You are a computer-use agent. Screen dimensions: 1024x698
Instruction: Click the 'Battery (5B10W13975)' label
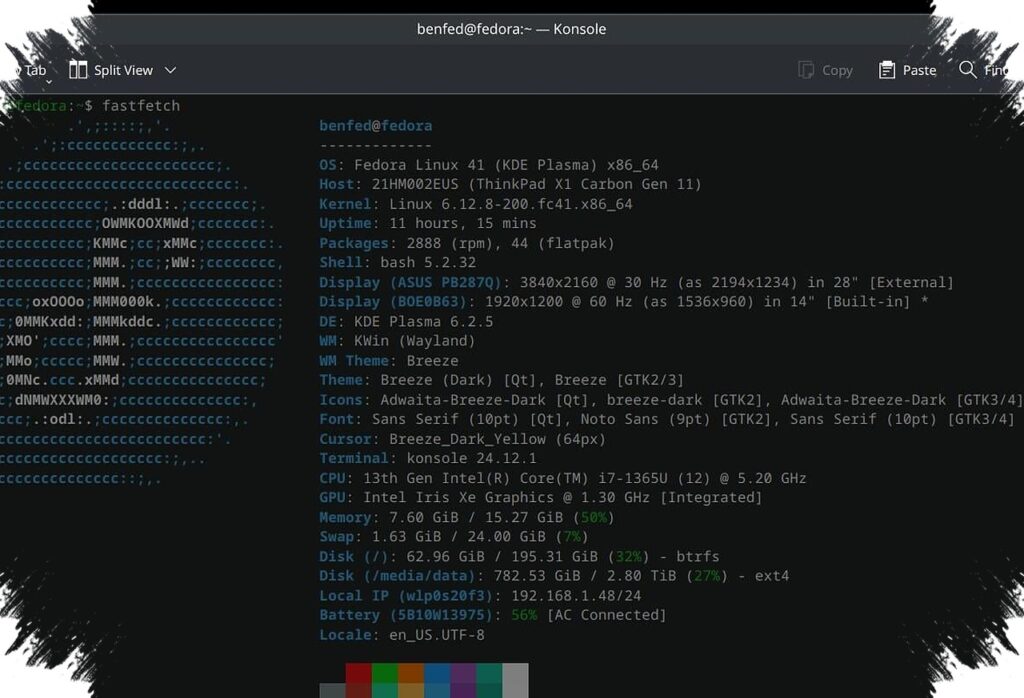click(406, 615)
